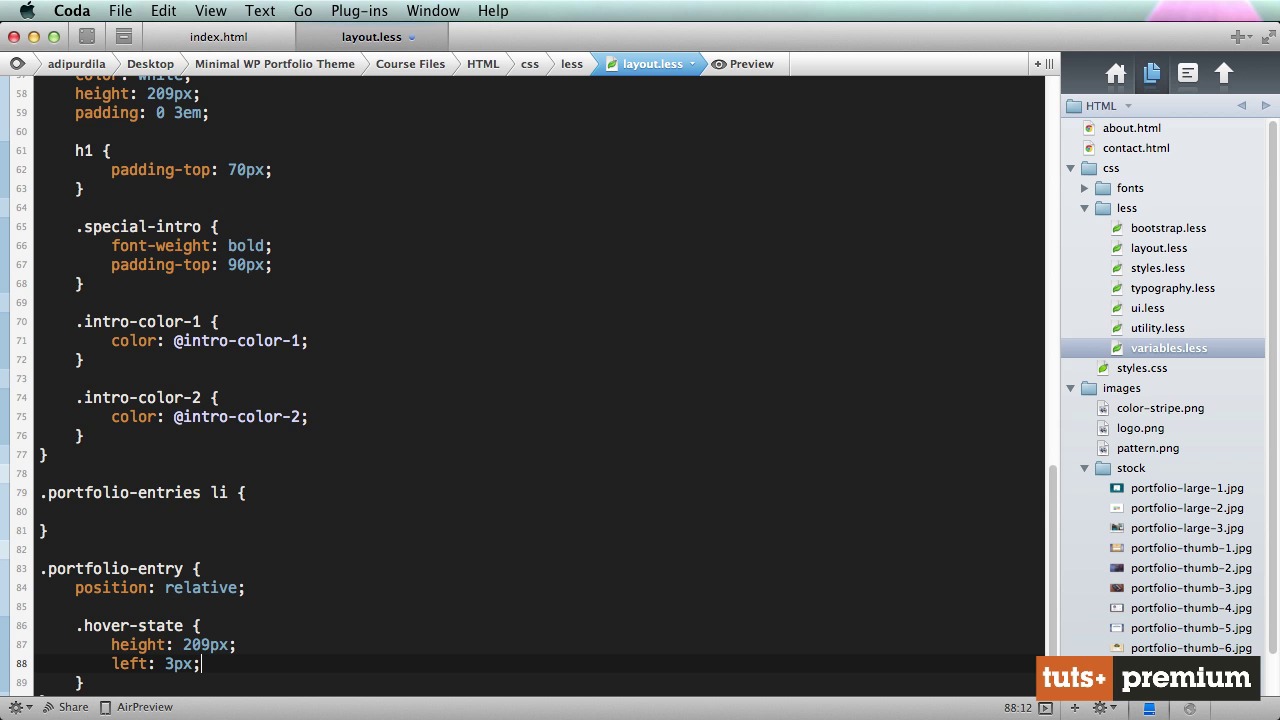The height and width of the screenshot is (720, 1280).
Task: Collapse the less folder
Action: click(1085, 208)
